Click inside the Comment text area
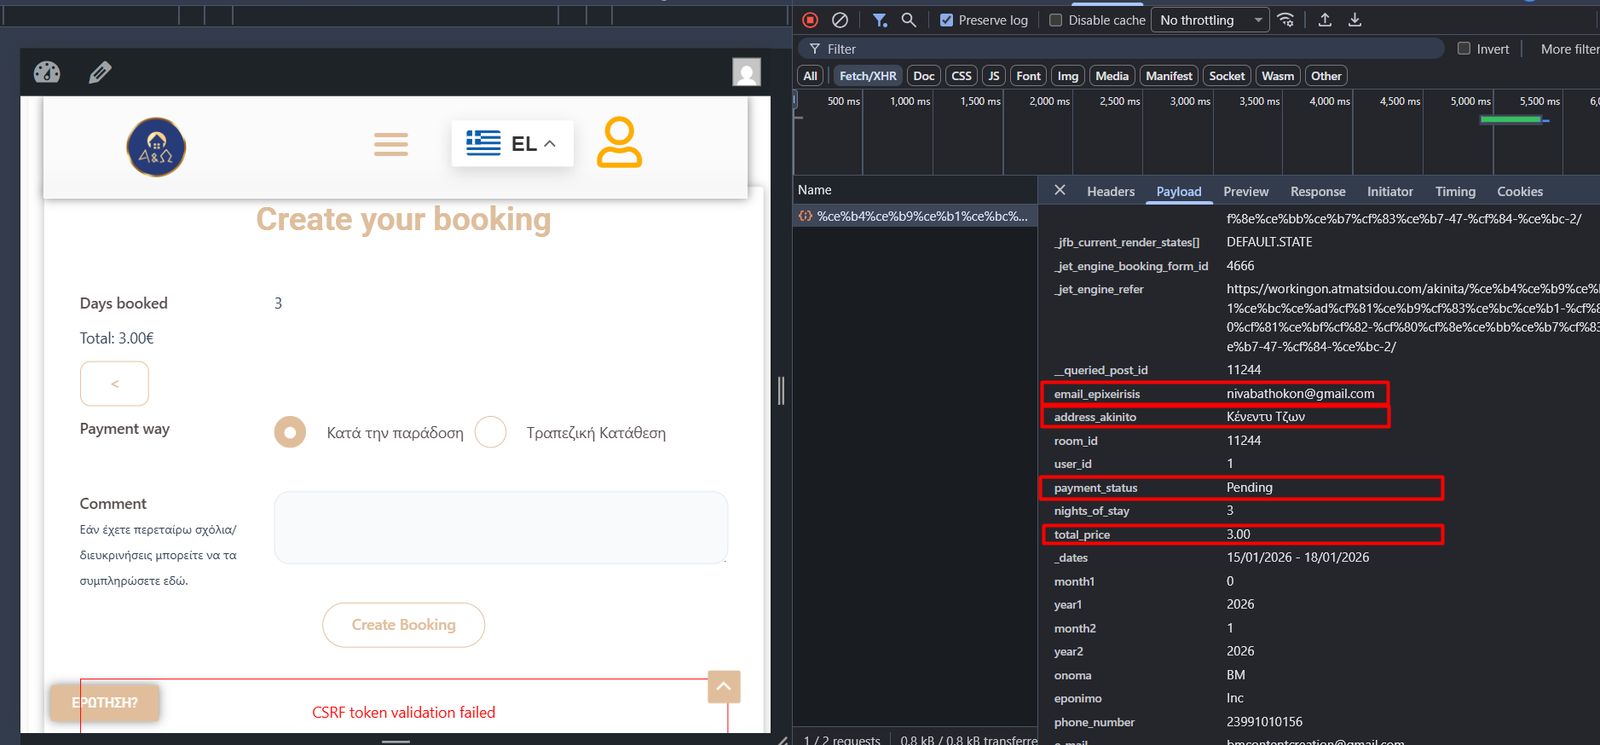The image size is (1600, 745). 500,527
